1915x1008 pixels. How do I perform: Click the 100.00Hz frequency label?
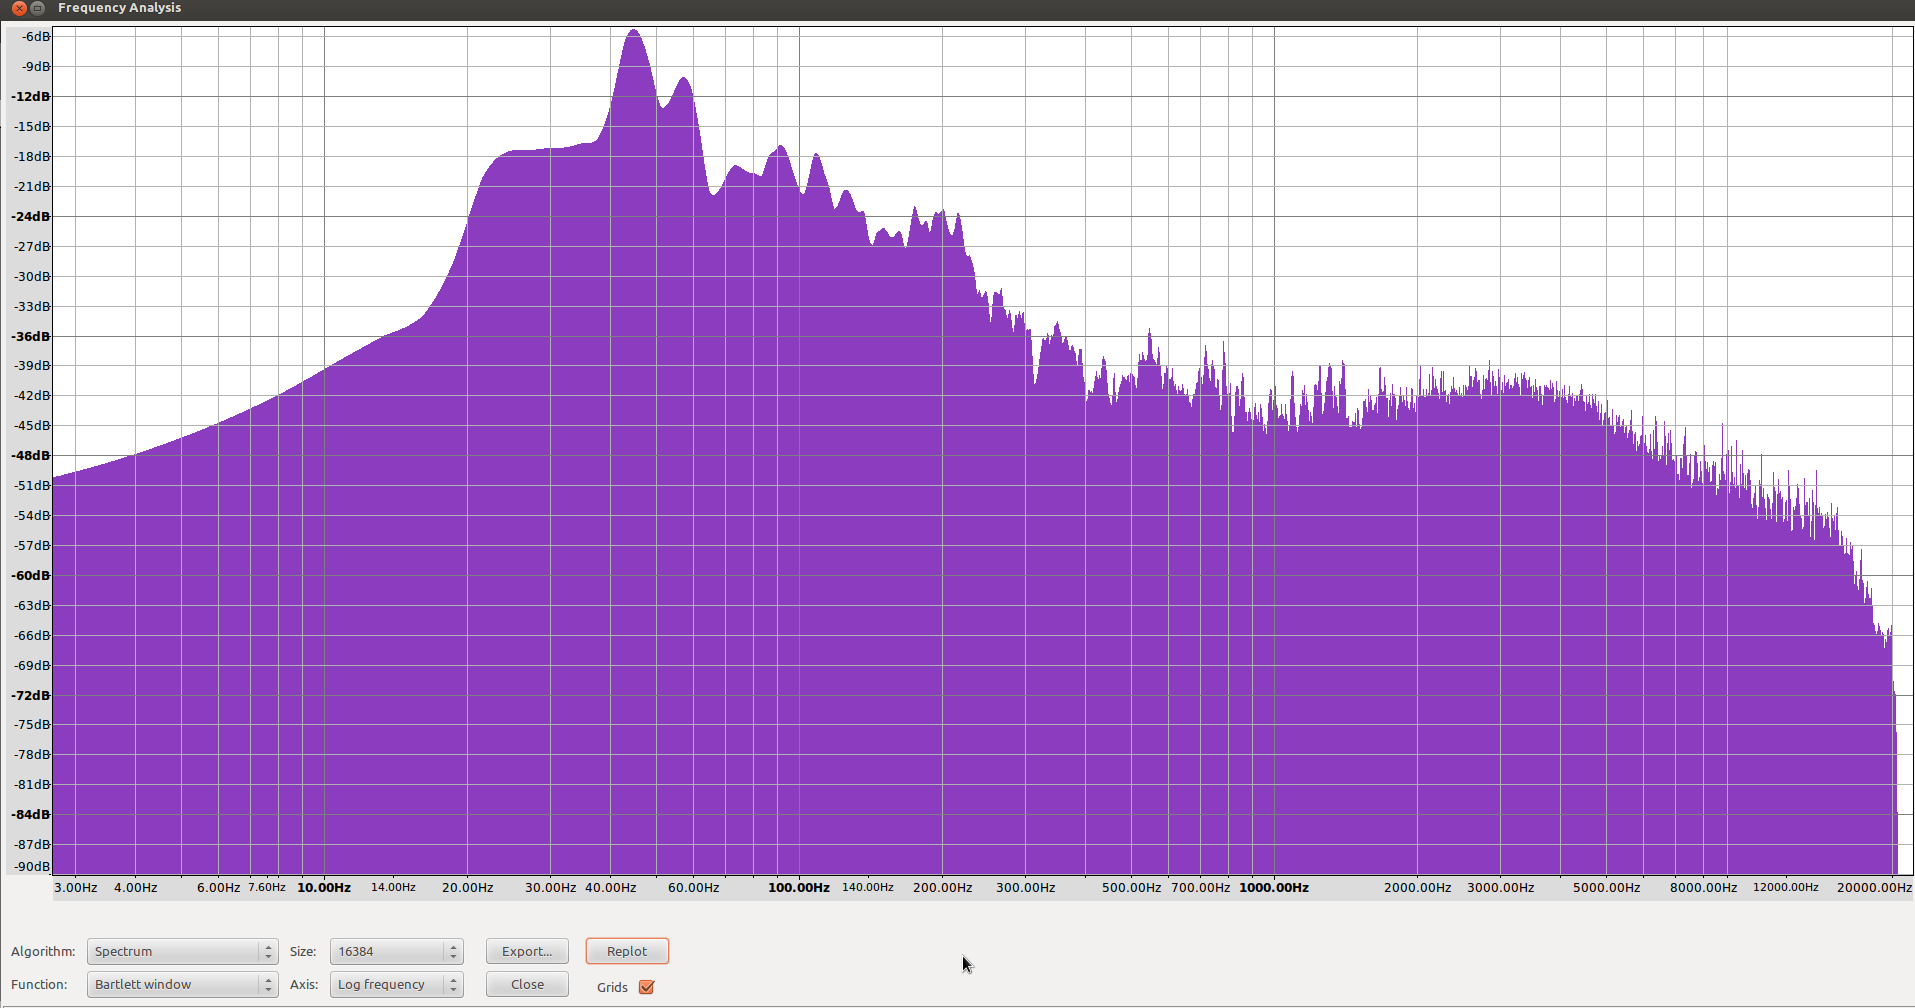click(x=799, y=887)
